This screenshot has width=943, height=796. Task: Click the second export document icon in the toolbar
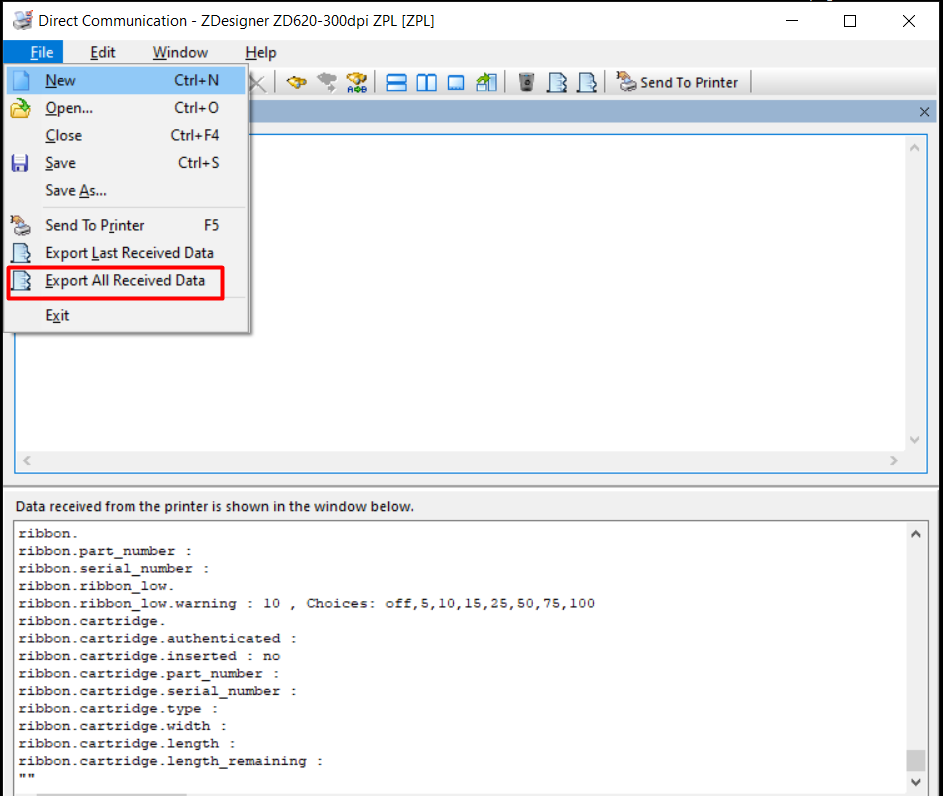(x=587, y=82)
